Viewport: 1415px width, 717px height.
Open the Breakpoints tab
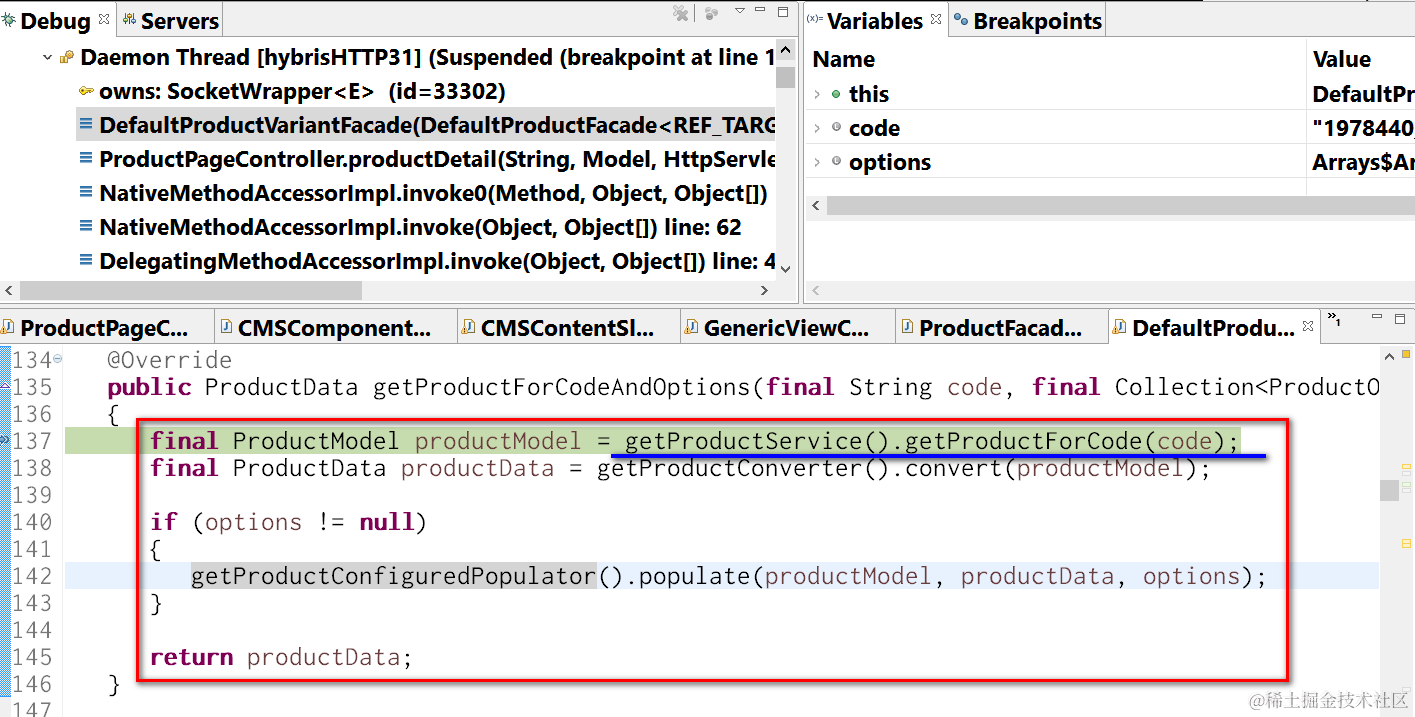point(1027,21)
